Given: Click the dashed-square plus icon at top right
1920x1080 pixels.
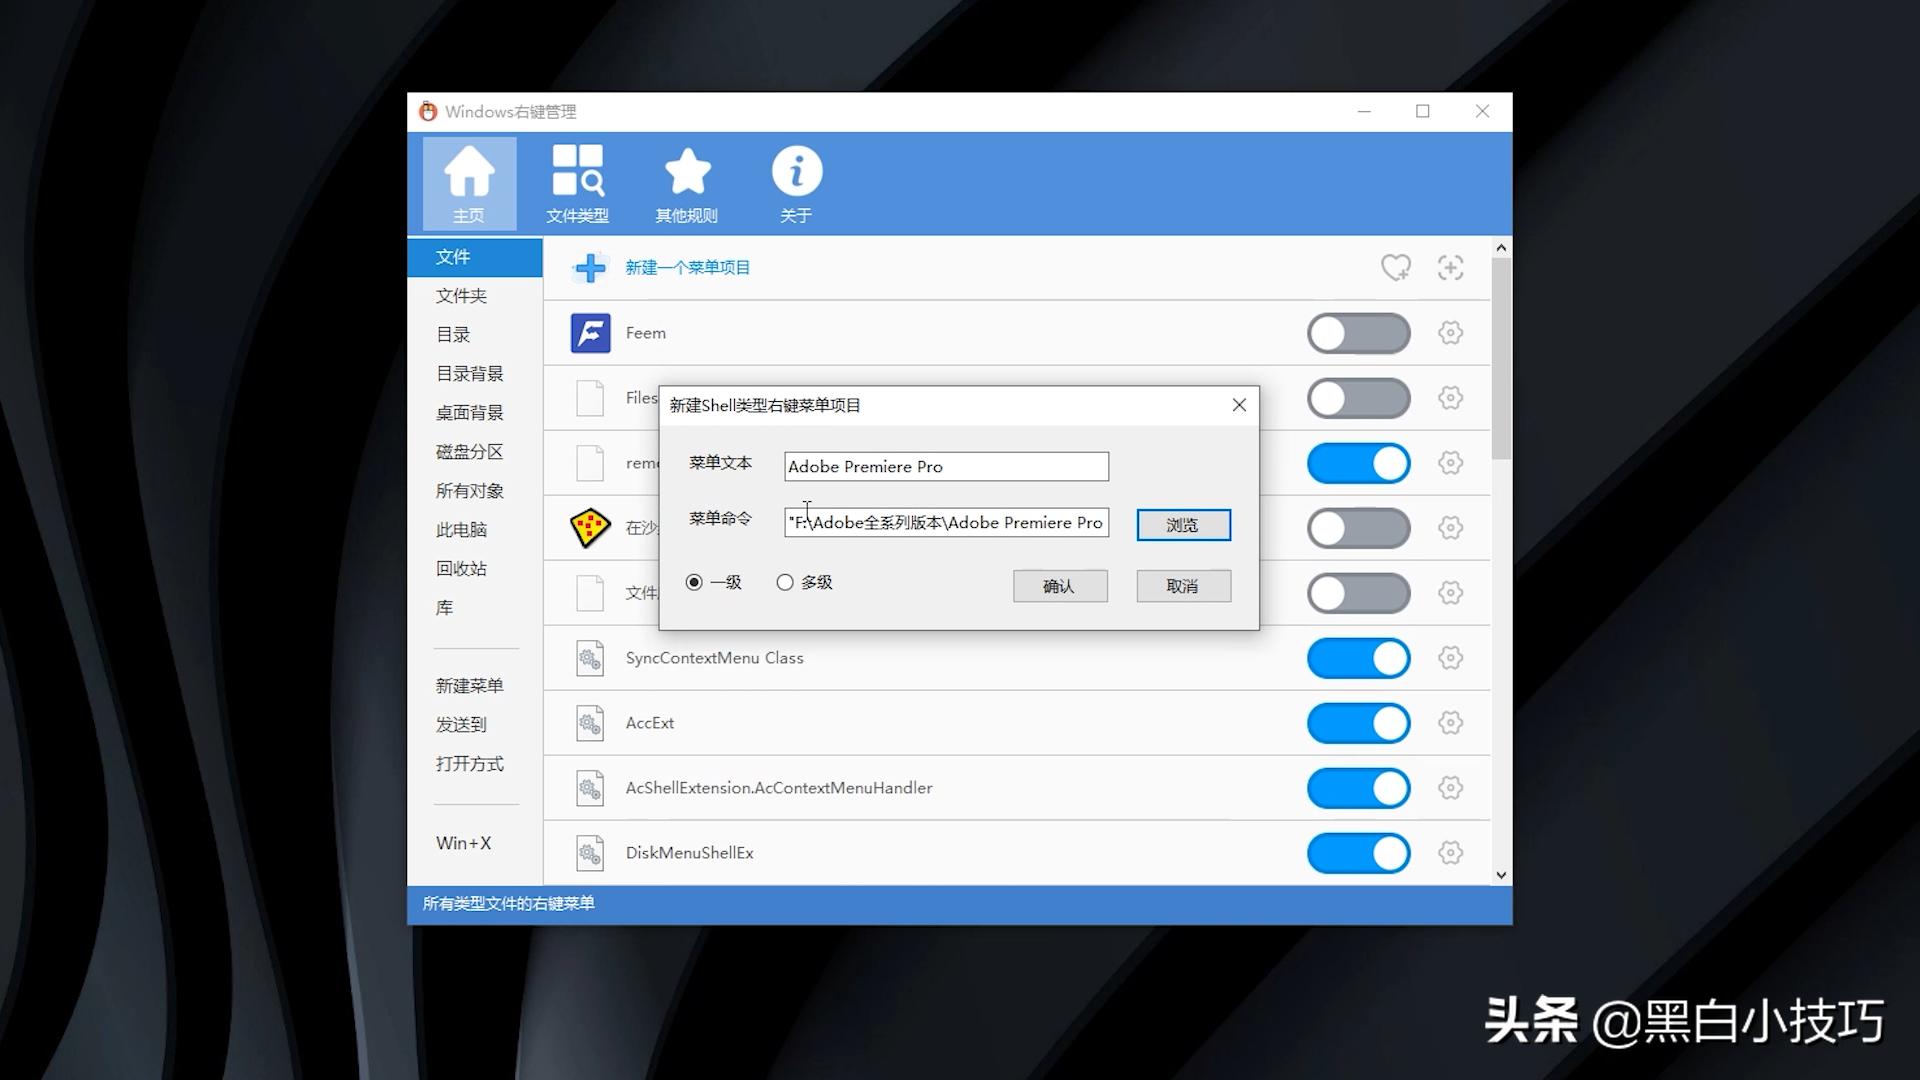Looking at the screenshot, I should (x=1450, y=268).
